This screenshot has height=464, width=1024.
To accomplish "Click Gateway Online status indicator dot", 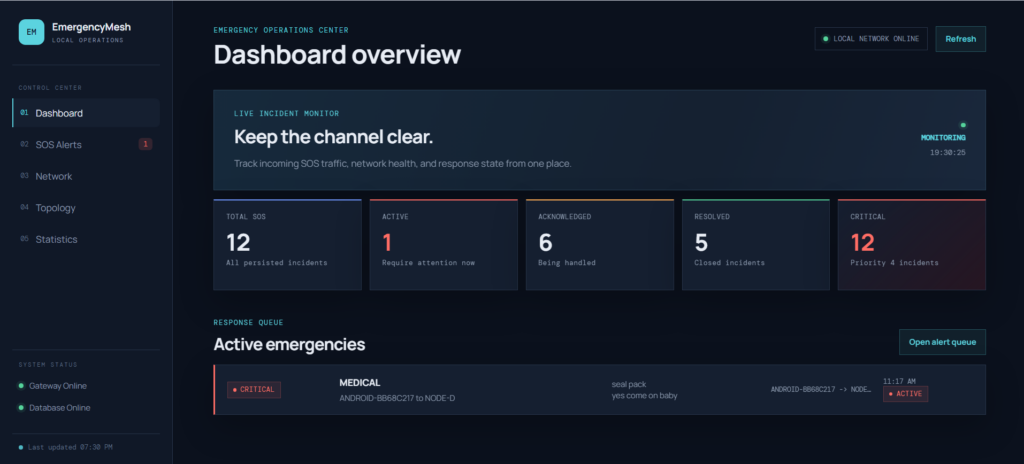I will coord(22,386).
